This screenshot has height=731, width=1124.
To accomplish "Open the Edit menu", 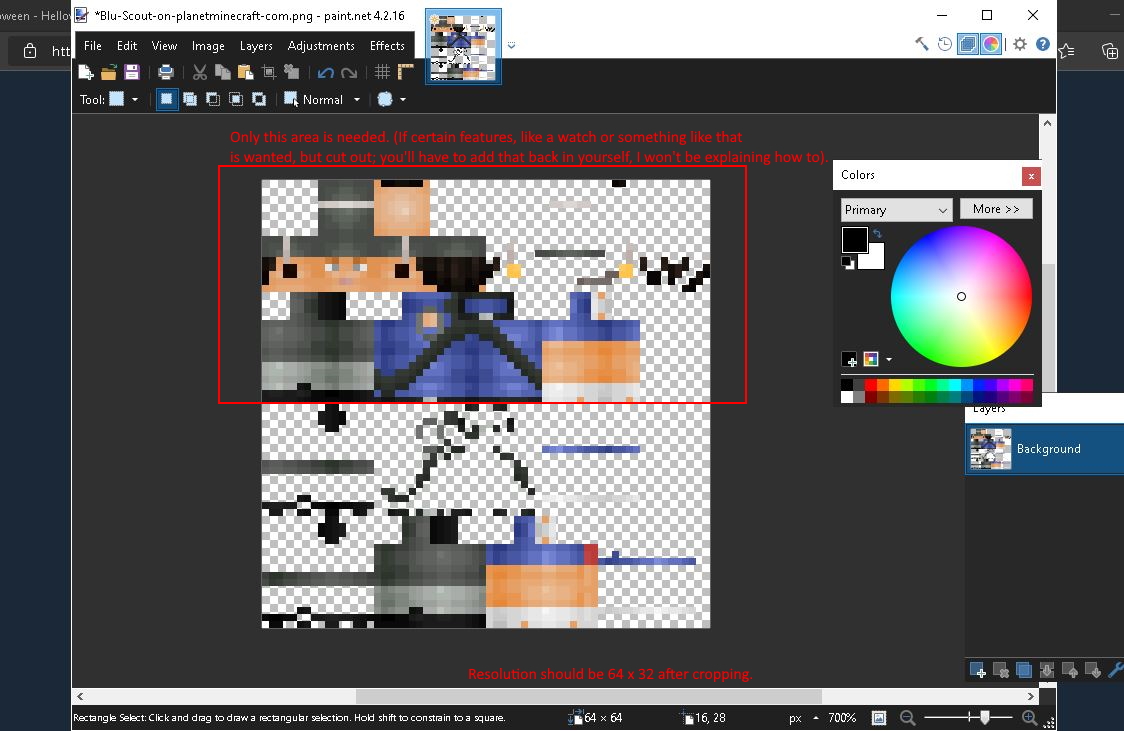I will click(x=127, y=46).
